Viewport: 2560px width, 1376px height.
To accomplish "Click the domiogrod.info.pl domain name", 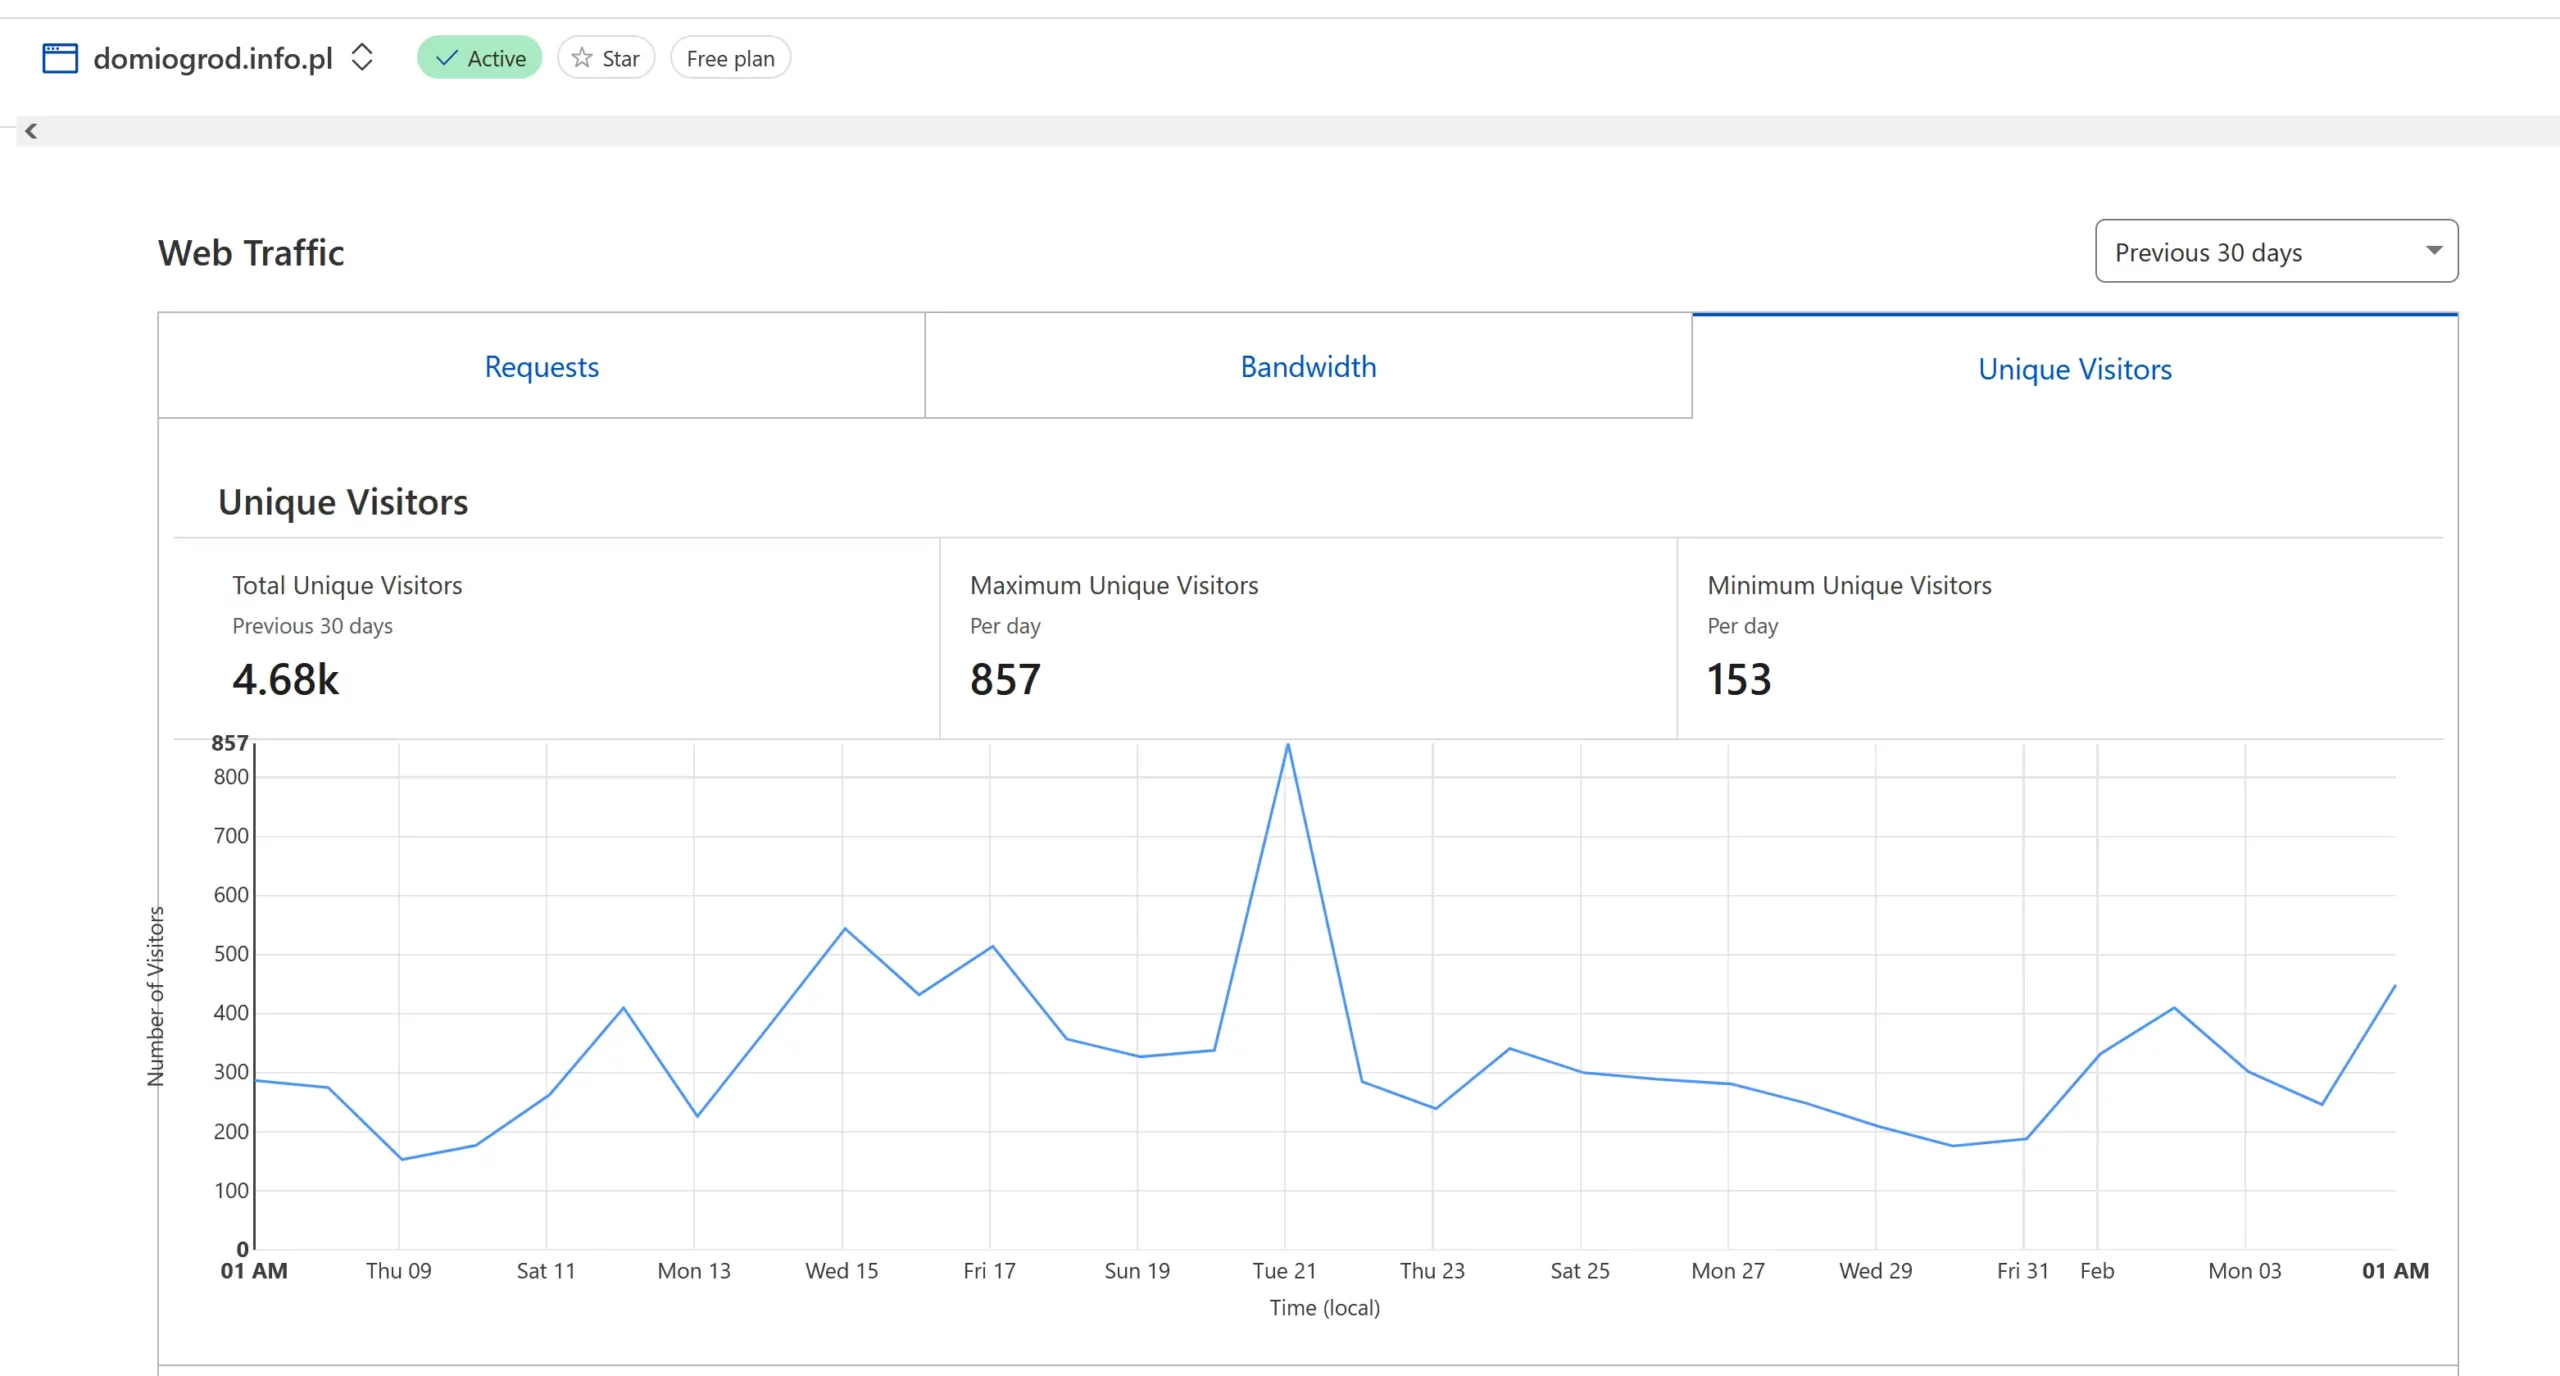I will (213, 58).
